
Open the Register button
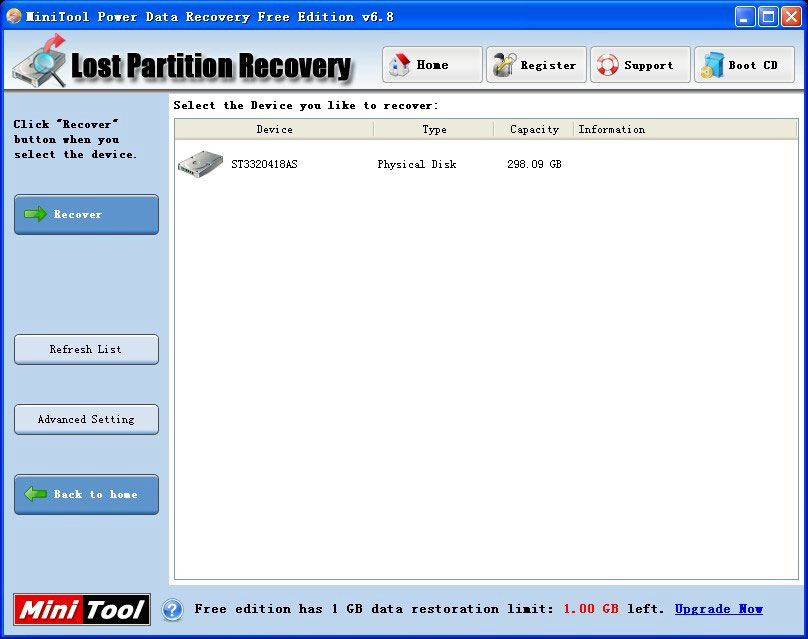[x=536, y=65]
